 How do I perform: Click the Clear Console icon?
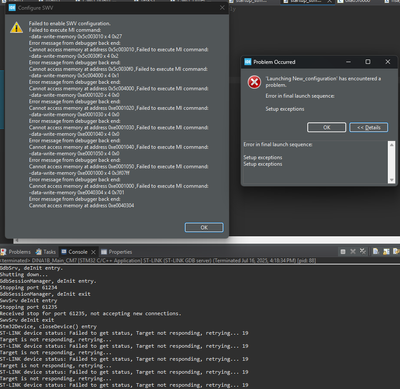(x=376, y=252)
